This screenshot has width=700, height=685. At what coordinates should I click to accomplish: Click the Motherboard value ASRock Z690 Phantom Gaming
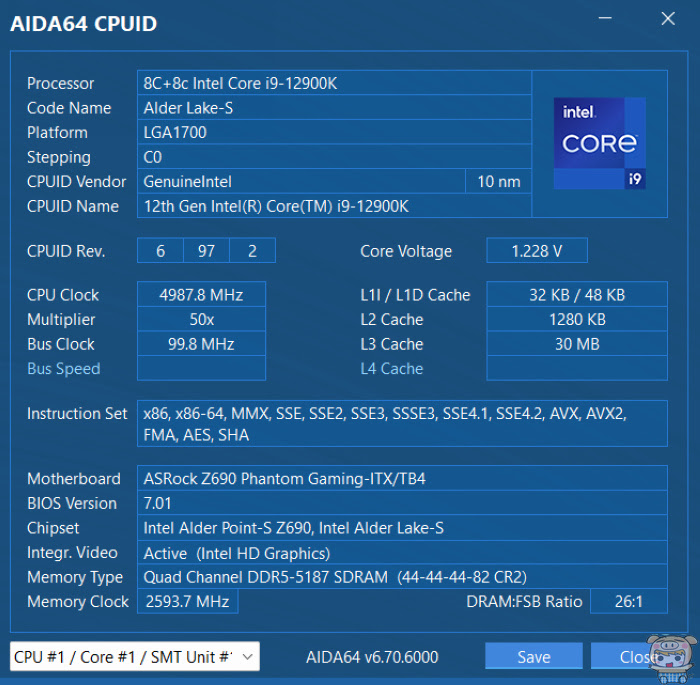pos(402,478)
